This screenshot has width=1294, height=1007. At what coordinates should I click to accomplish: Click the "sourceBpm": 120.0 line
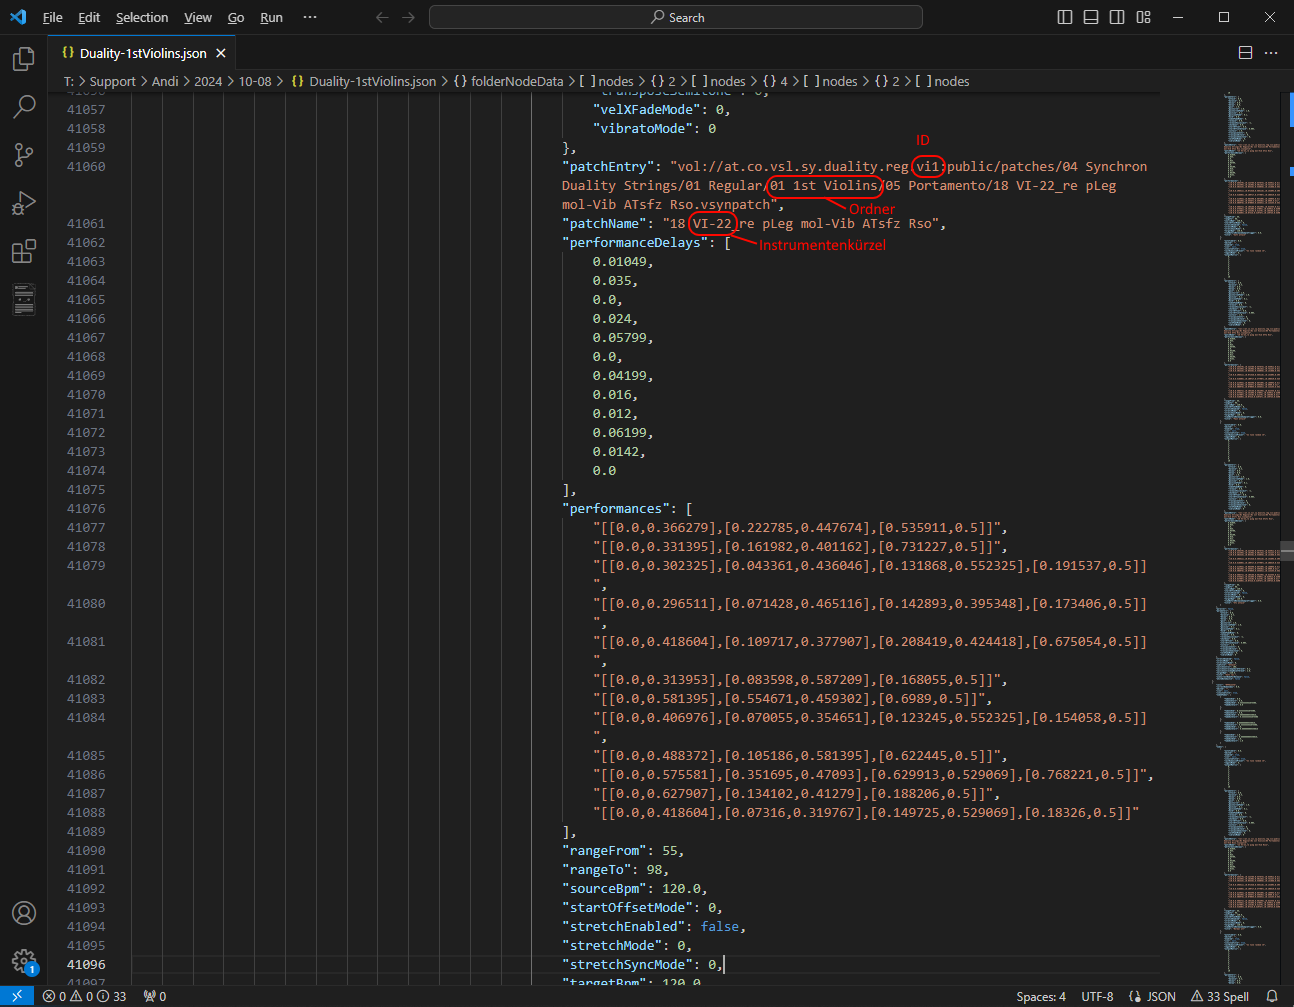tap(635, 888)
